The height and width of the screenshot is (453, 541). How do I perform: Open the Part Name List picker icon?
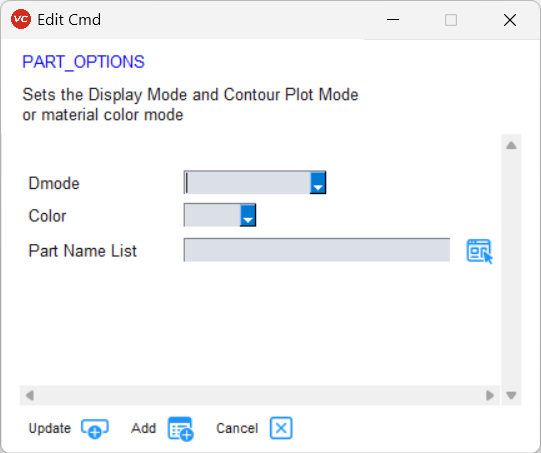(x=479, y=251)
